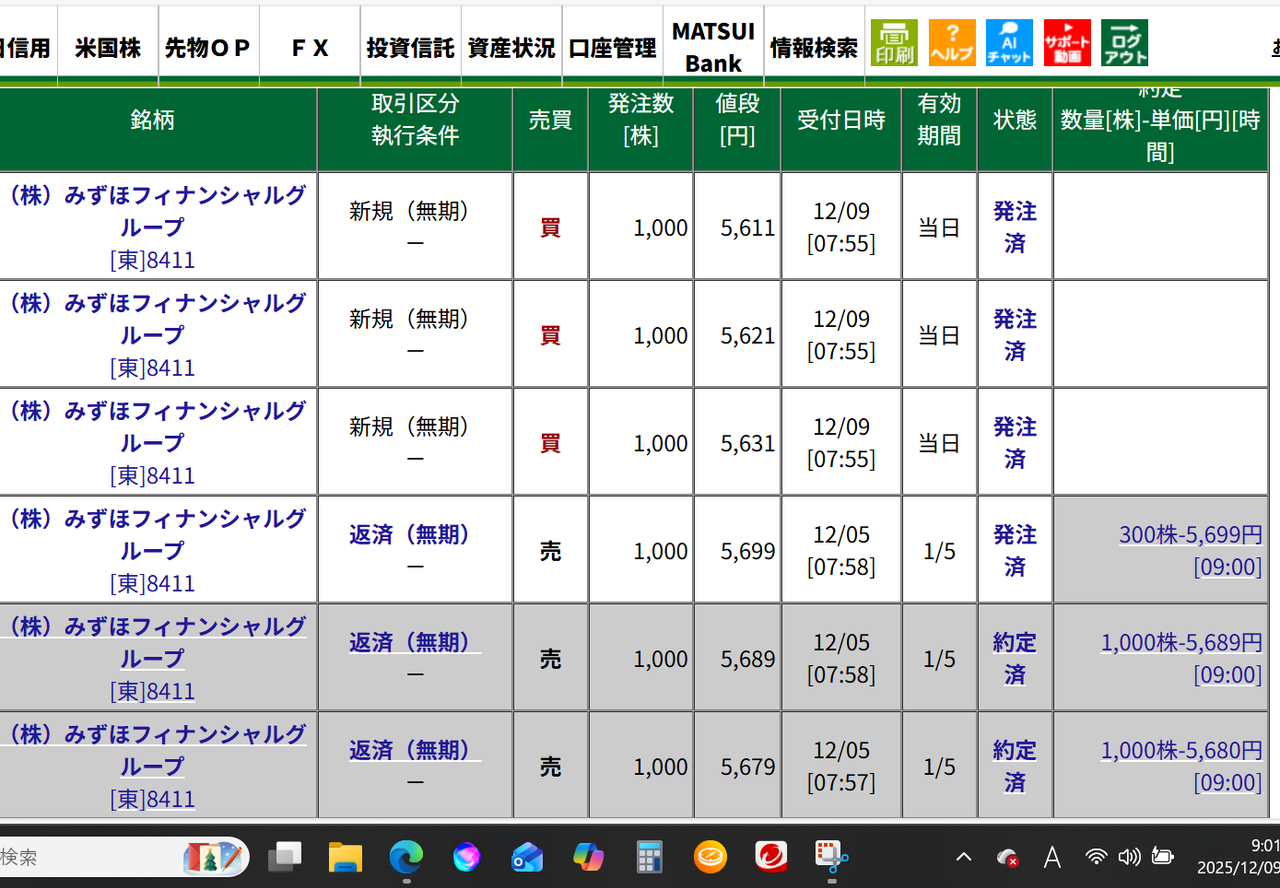The height and width of the screenshot is (888, 1280).
Task: Open the 印刷 print icon
Action: click(891, 42)
